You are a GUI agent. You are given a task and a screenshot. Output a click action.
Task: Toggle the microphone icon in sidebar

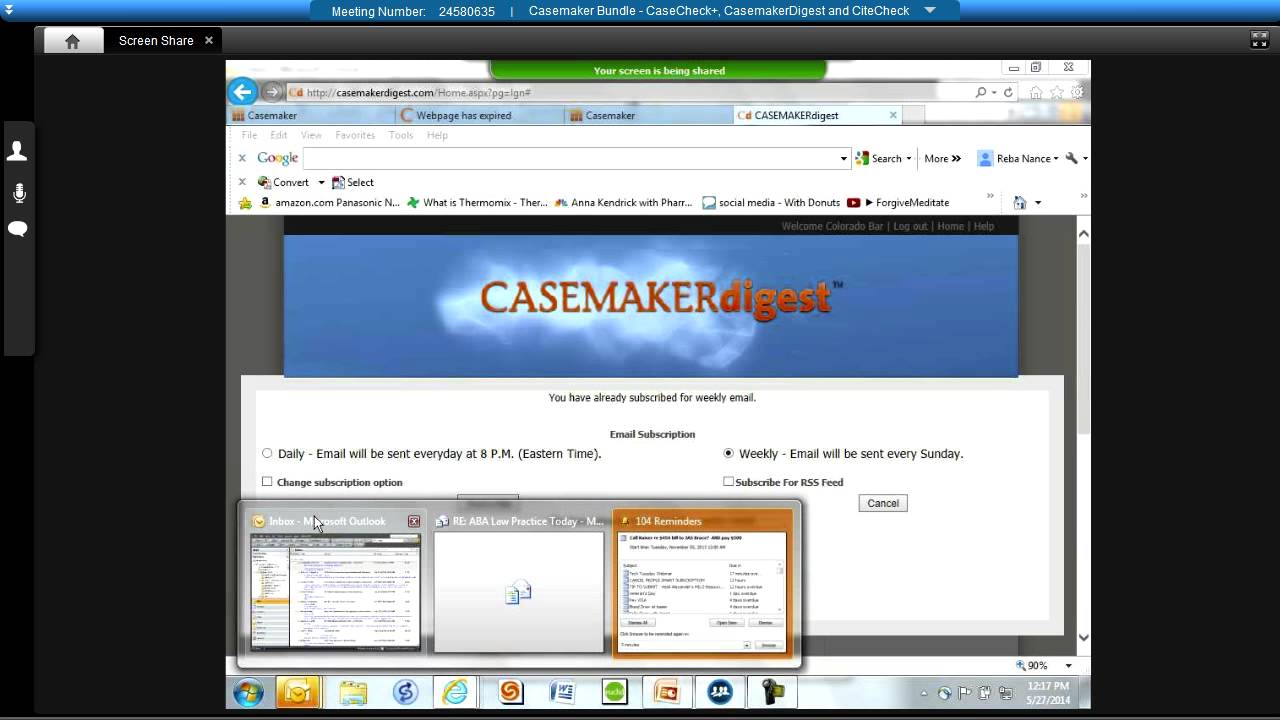point(18,193)
